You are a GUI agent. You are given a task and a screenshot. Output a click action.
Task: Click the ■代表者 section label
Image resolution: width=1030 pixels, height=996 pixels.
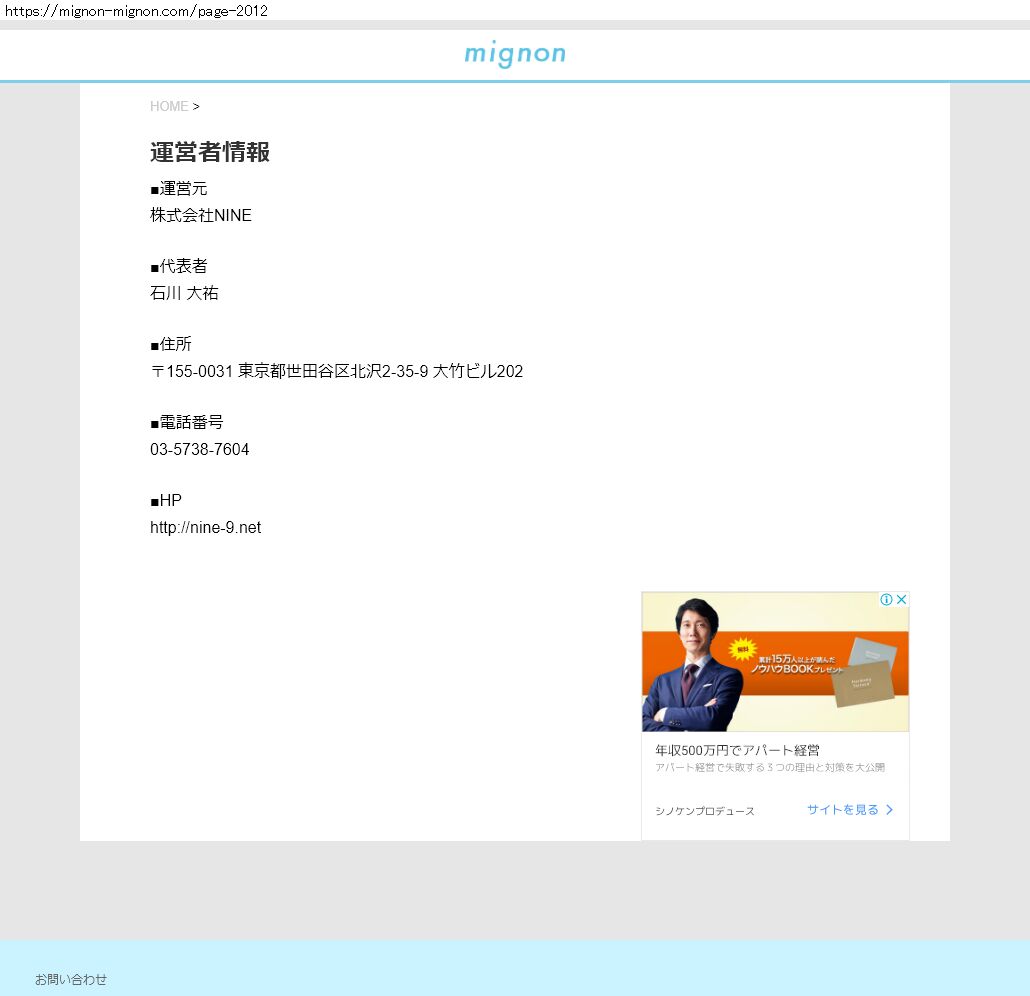point(179,266)
